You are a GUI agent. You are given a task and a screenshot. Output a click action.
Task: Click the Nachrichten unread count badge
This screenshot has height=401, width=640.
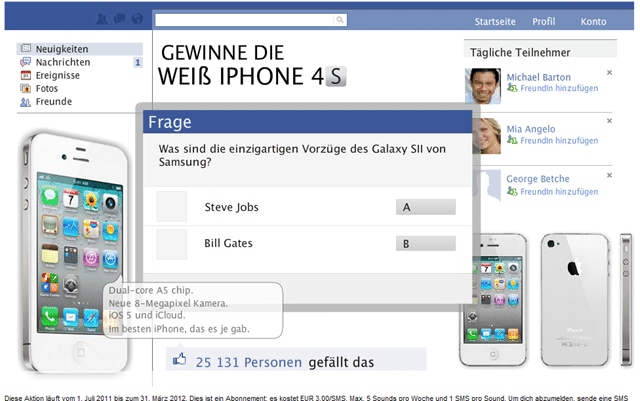click(x=138, y=62)
